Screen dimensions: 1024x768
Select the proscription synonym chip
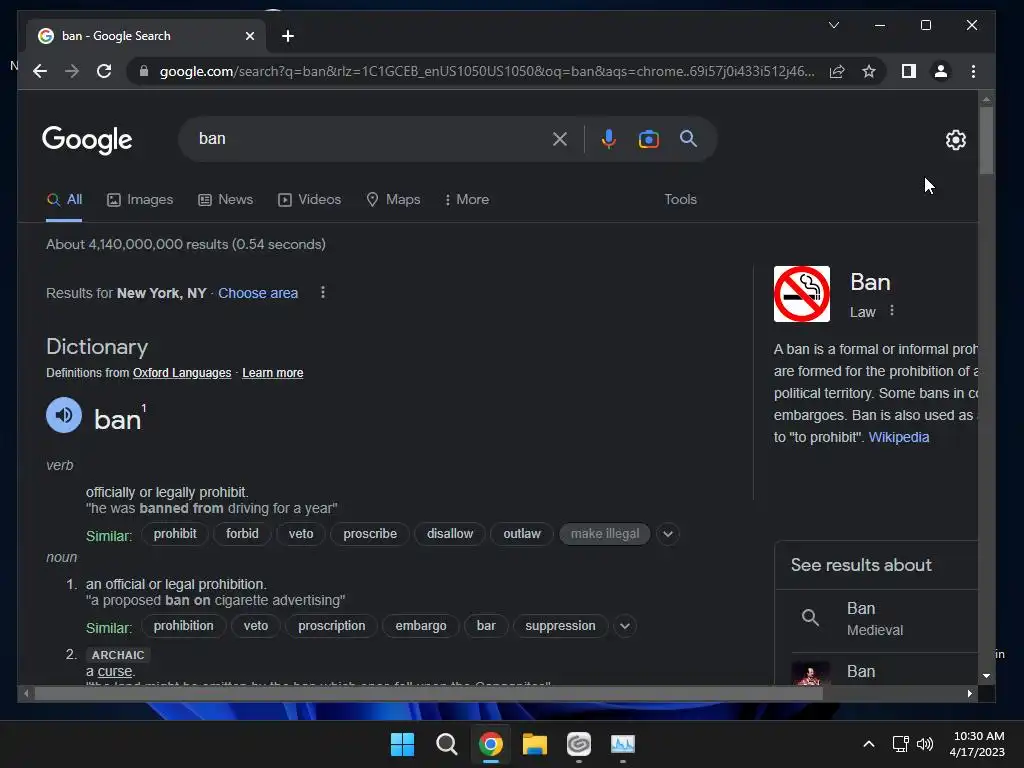click(332, 626)
